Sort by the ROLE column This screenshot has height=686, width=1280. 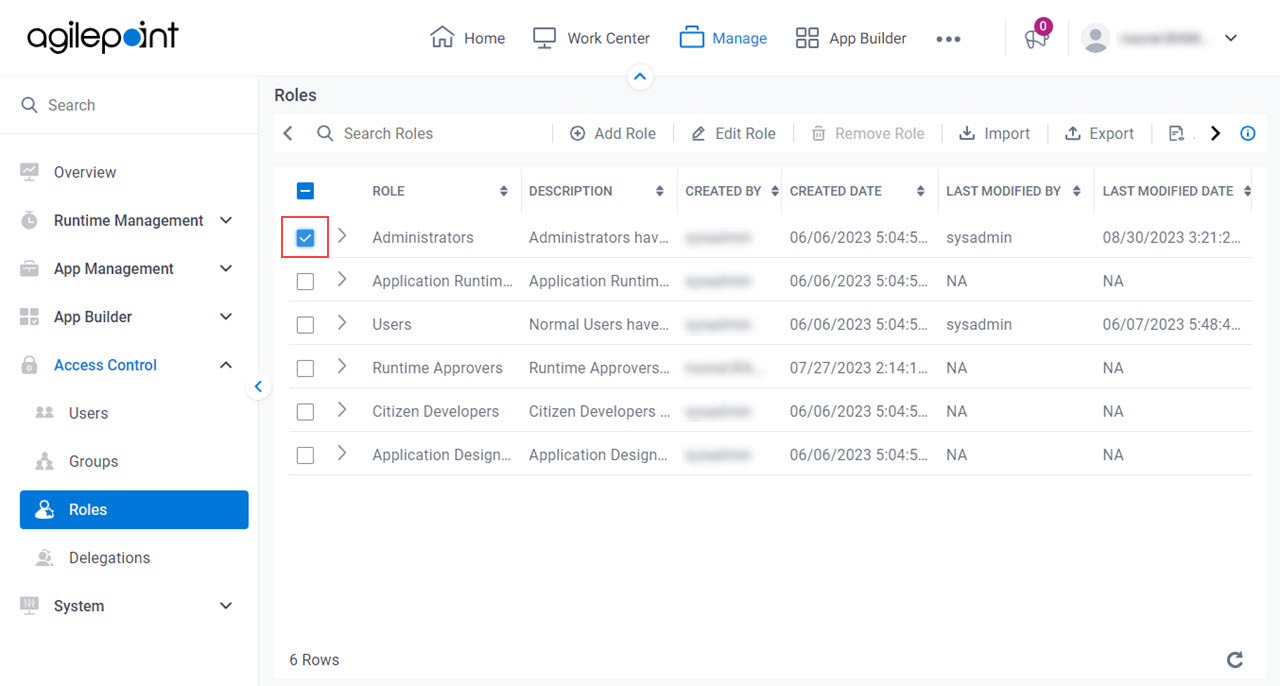coord(503,191)
